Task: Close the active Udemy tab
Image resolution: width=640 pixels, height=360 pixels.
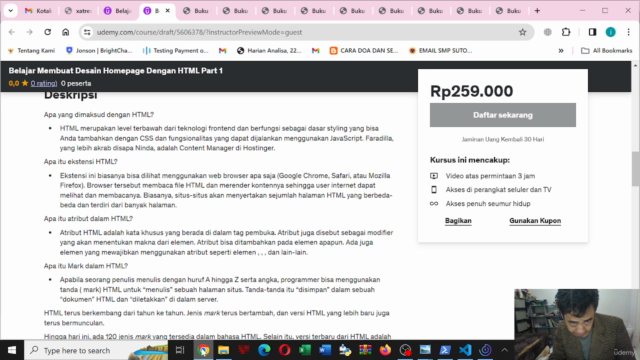Action: coord(167,11)
